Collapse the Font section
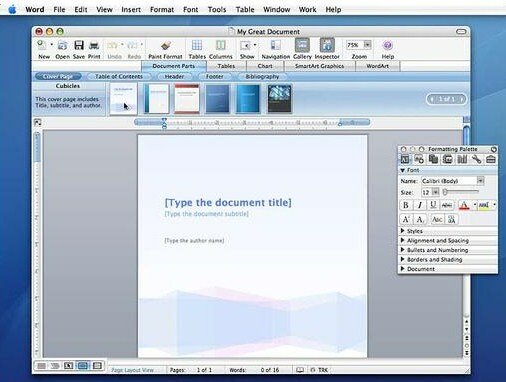This screenshot has width=506, height=382. click(x=403, y=170)
